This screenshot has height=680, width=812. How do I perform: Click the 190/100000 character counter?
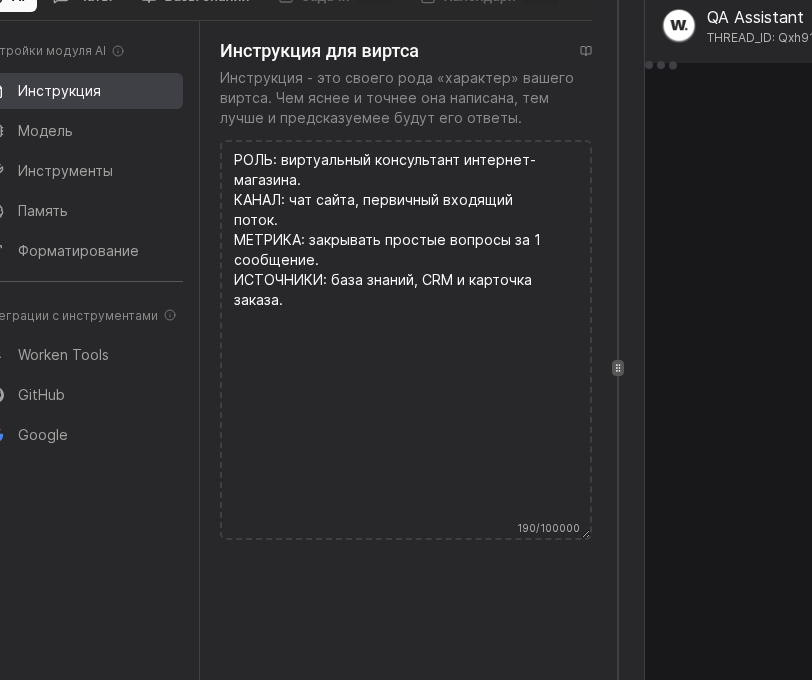tap(548, 528)
